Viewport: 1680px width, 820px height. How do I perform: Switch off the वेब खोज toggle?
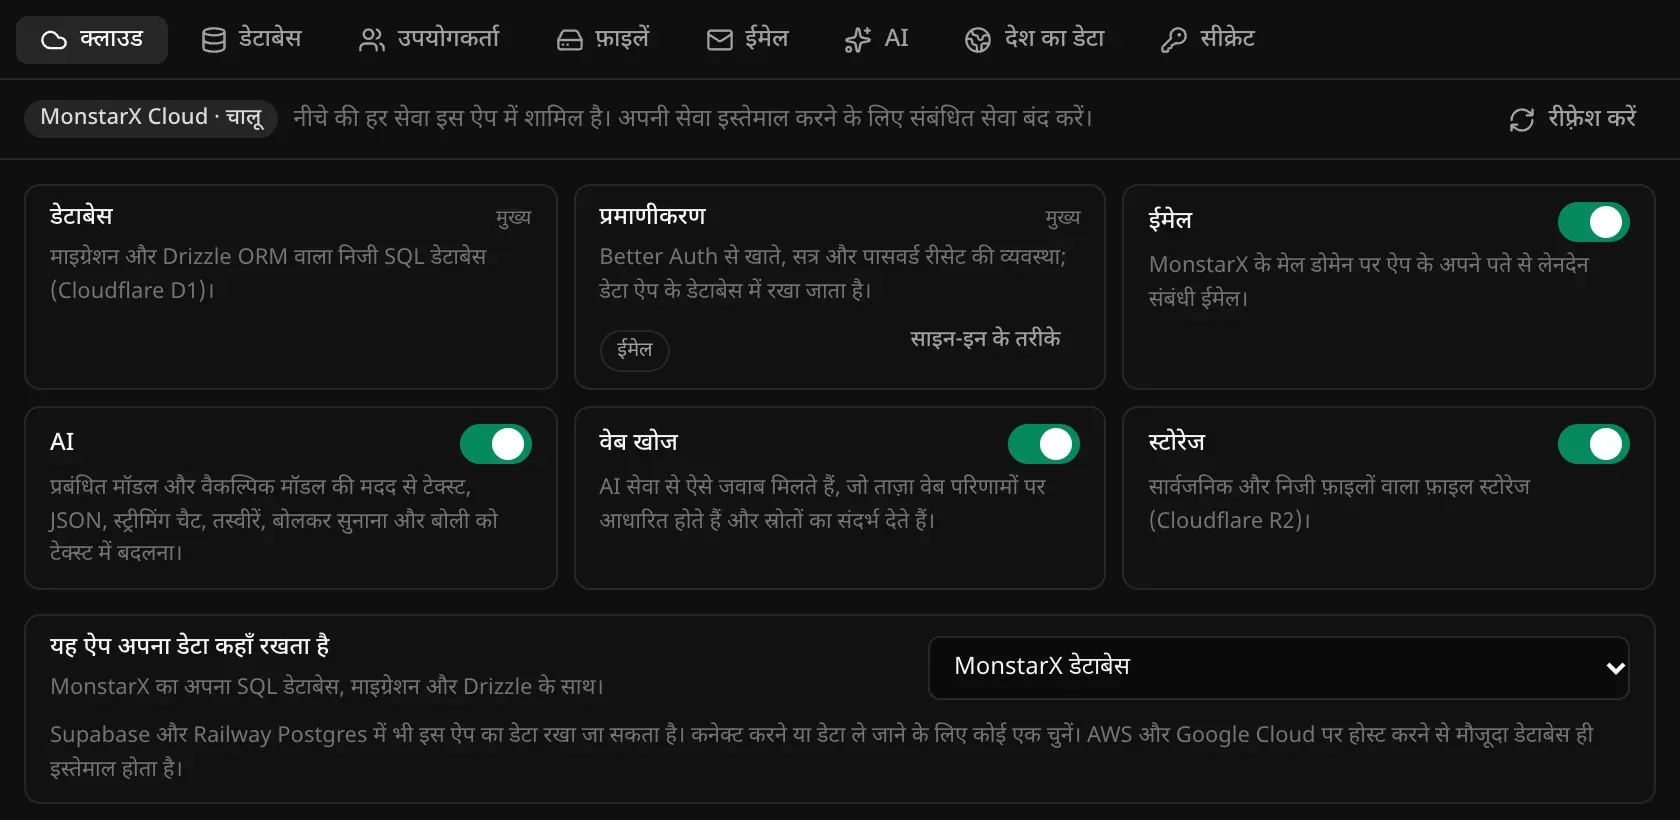tap(1044, 444)
